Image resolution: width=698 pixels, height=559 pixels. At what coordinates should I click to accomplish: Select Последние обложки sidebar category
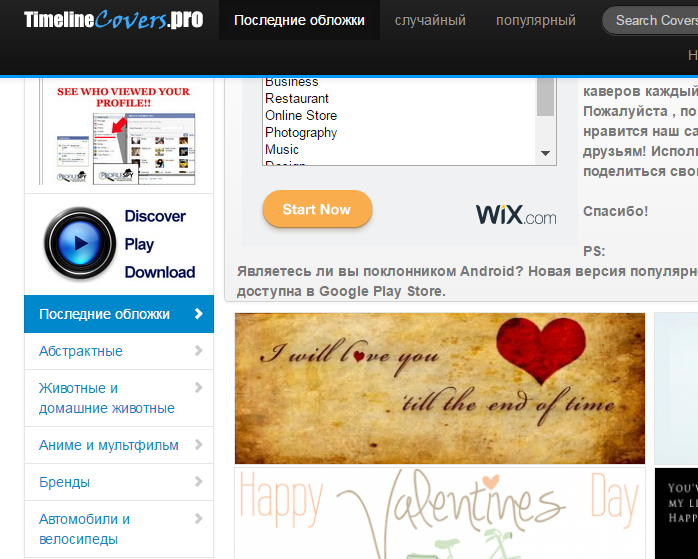119,314
